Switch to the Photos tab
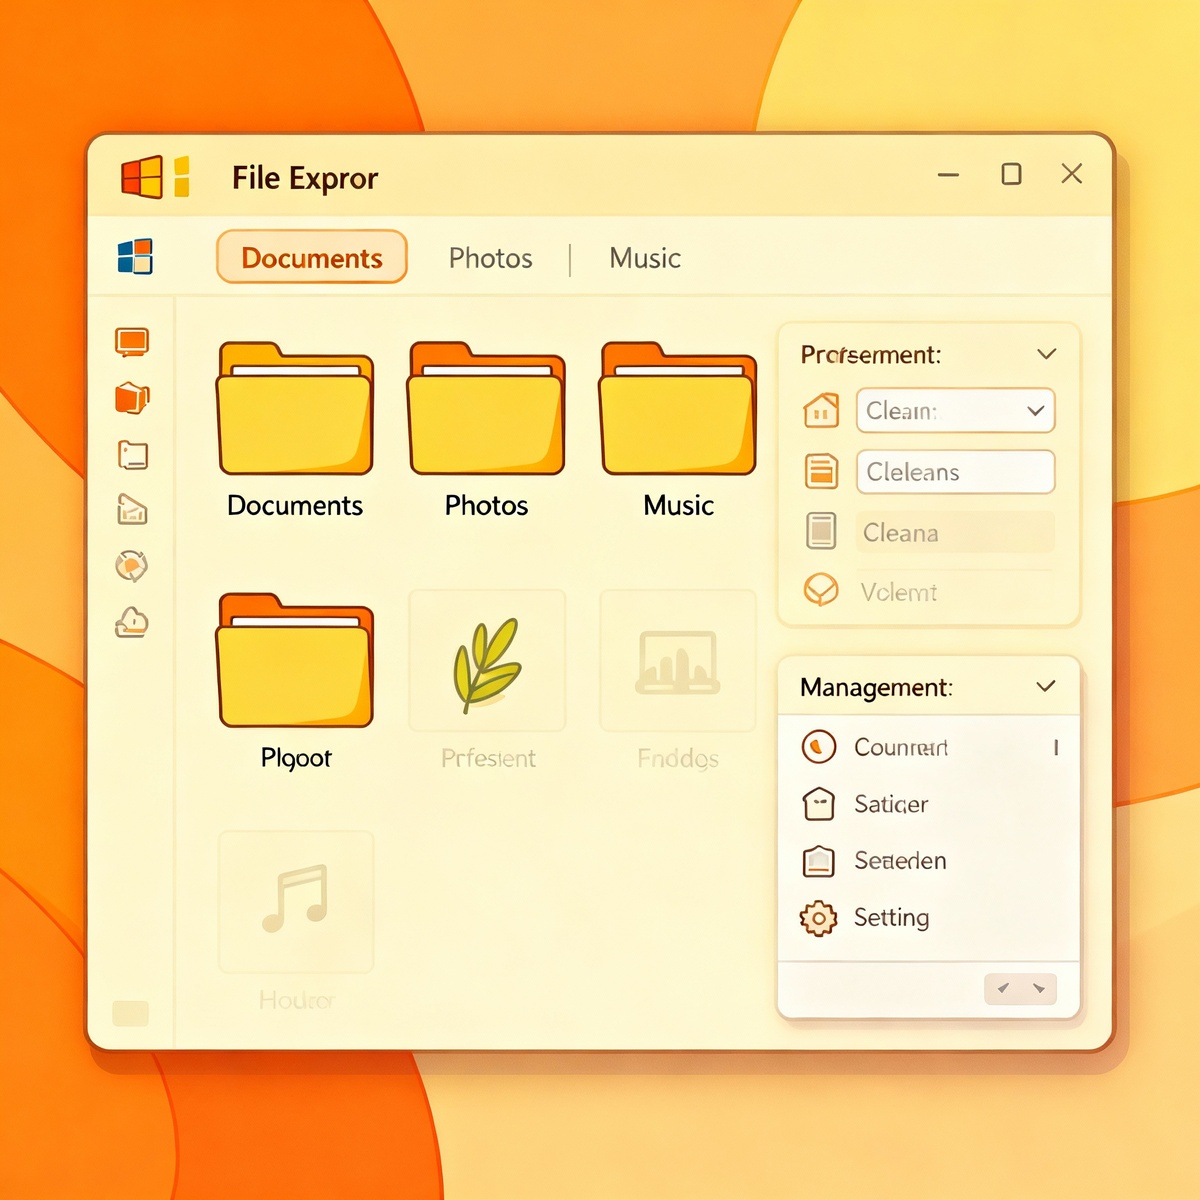Screen dimensions: 1200x1200 (490, 258)
